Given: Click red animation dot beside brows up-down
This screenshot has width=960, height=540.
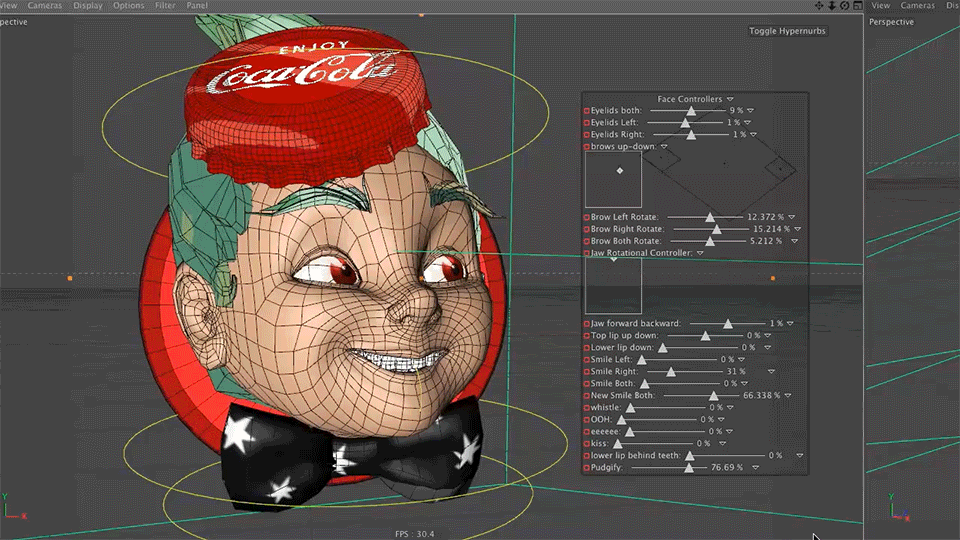Looking at the screenshot, I should point(587,147).
